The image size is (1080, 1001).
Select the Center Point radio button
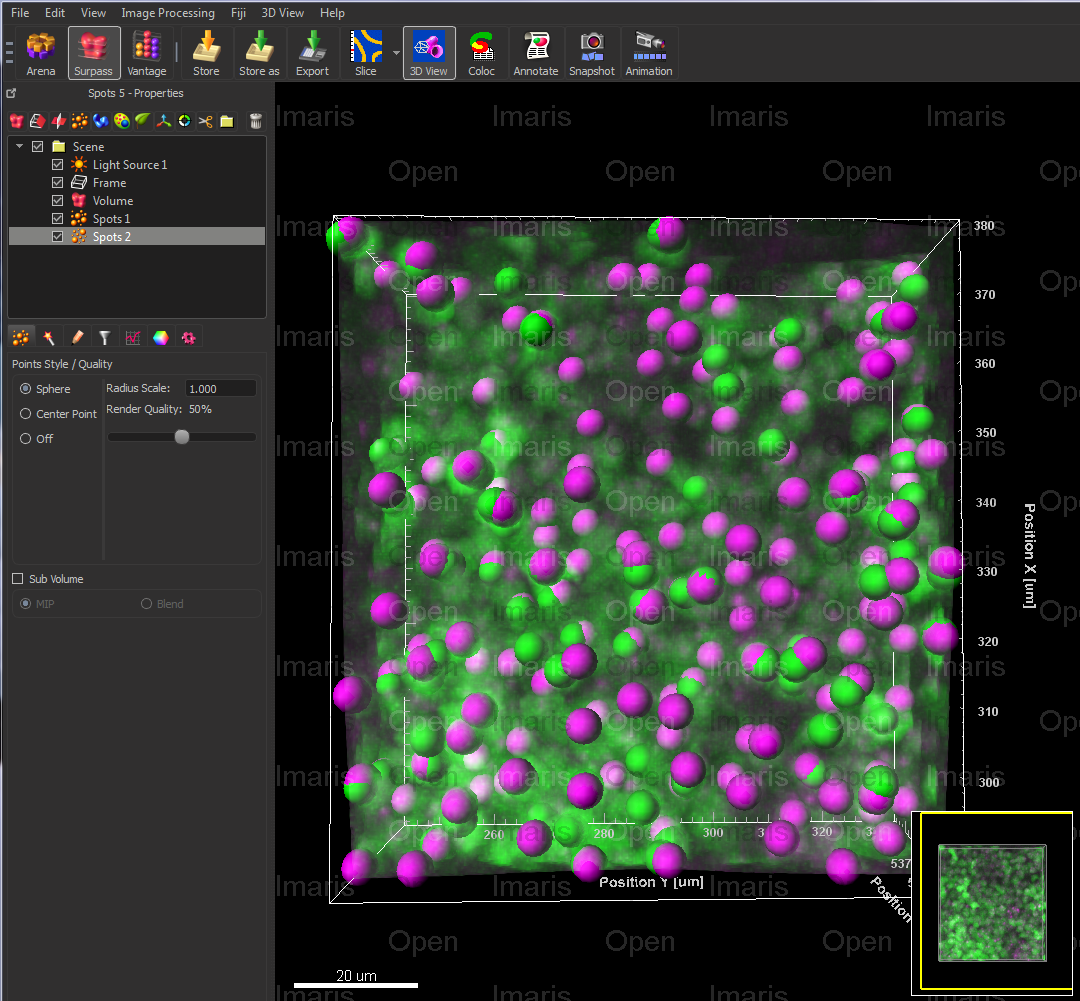tap(25, 413)
